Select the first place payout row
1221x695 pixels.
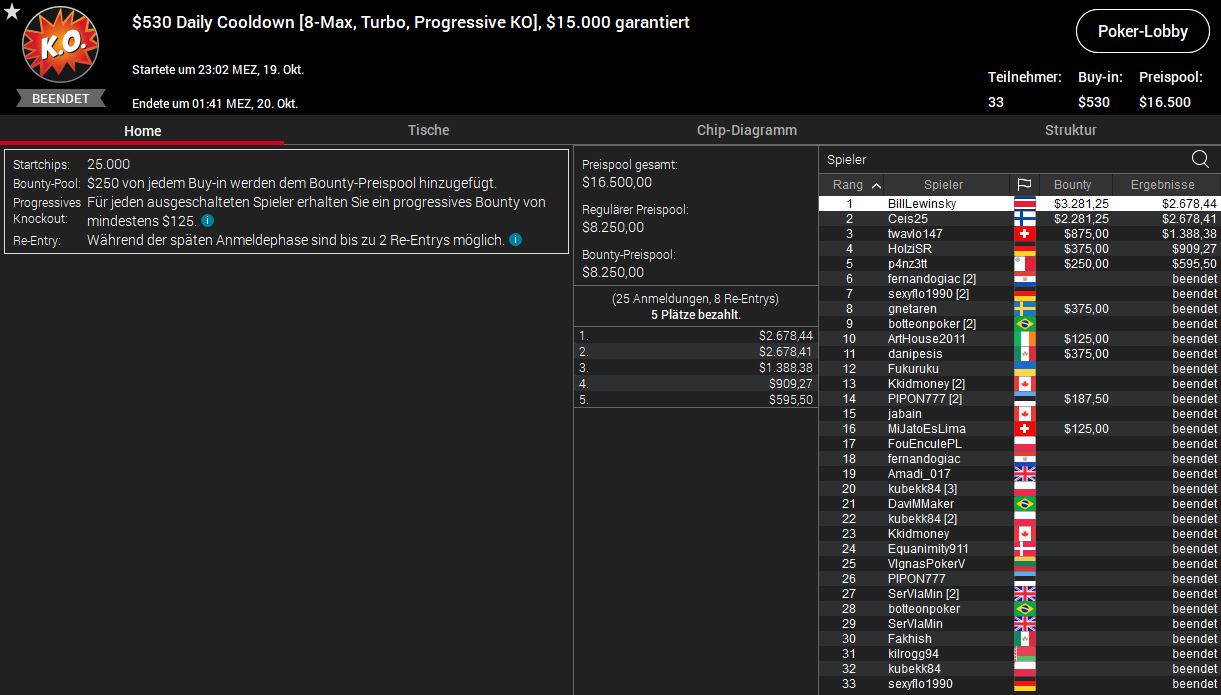[695, 336]
